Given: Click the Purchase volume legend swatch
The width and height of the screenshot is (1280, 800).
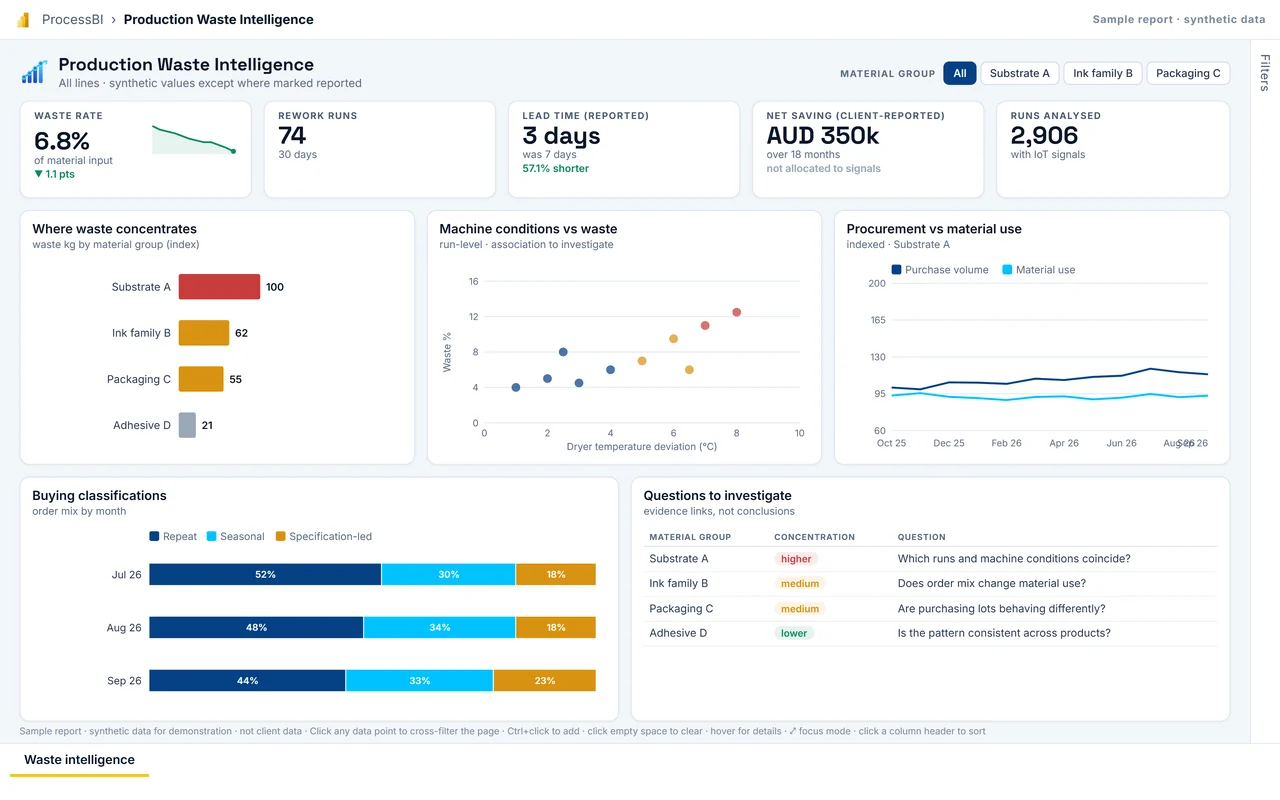Looking at the screenshot, I should click(x=896, y=270).
